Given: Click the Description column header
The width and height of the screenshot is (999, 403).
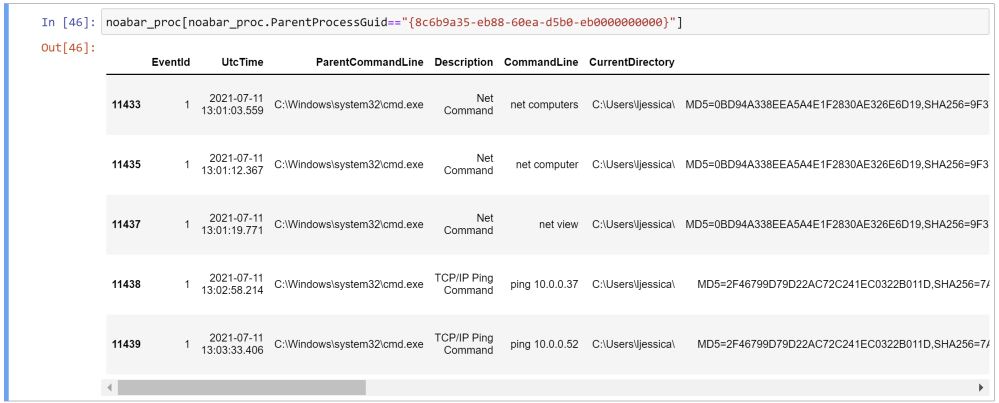Looking at the screenshot, I should point(463,62).
